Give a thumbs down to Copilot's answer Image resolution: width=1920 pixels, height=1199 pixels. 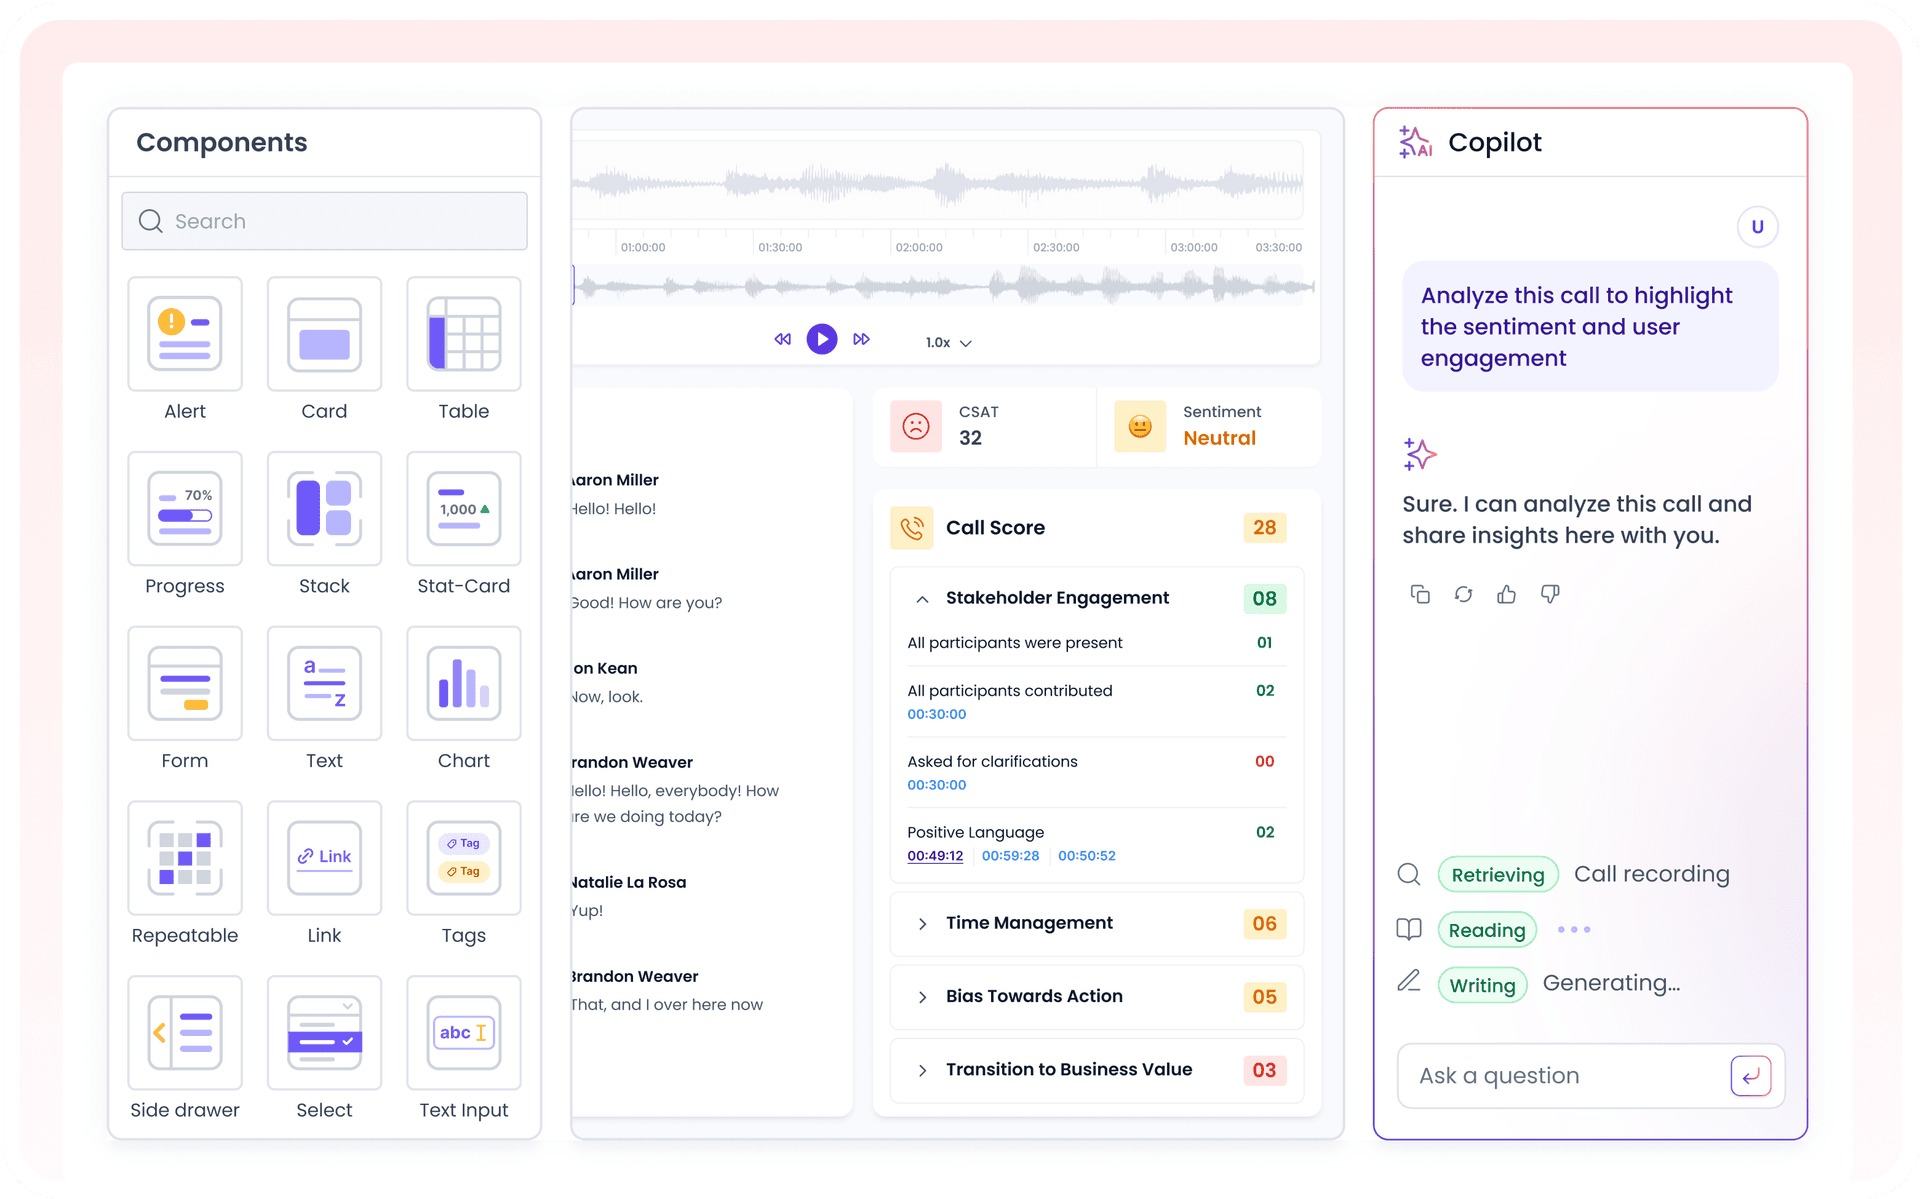[1550, 594]
